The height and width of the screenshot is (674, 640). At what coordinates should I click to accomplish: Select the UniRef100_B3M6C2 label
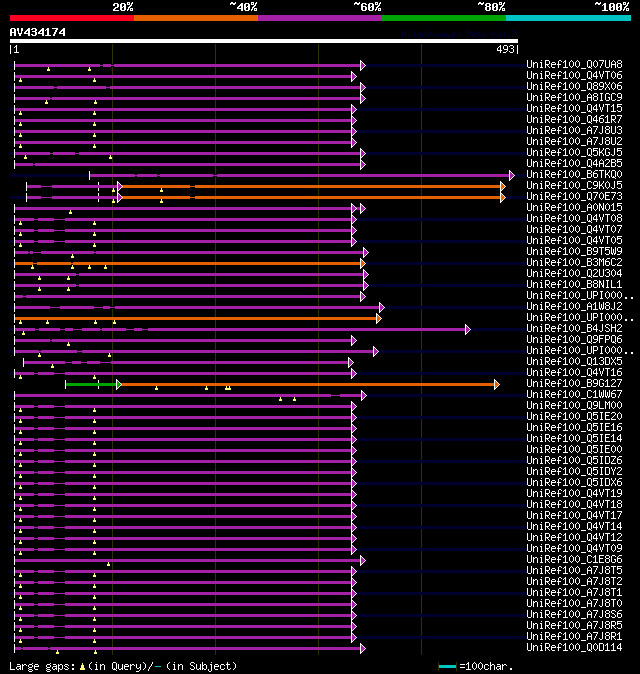pyautogui.click(x=574, y=263)
